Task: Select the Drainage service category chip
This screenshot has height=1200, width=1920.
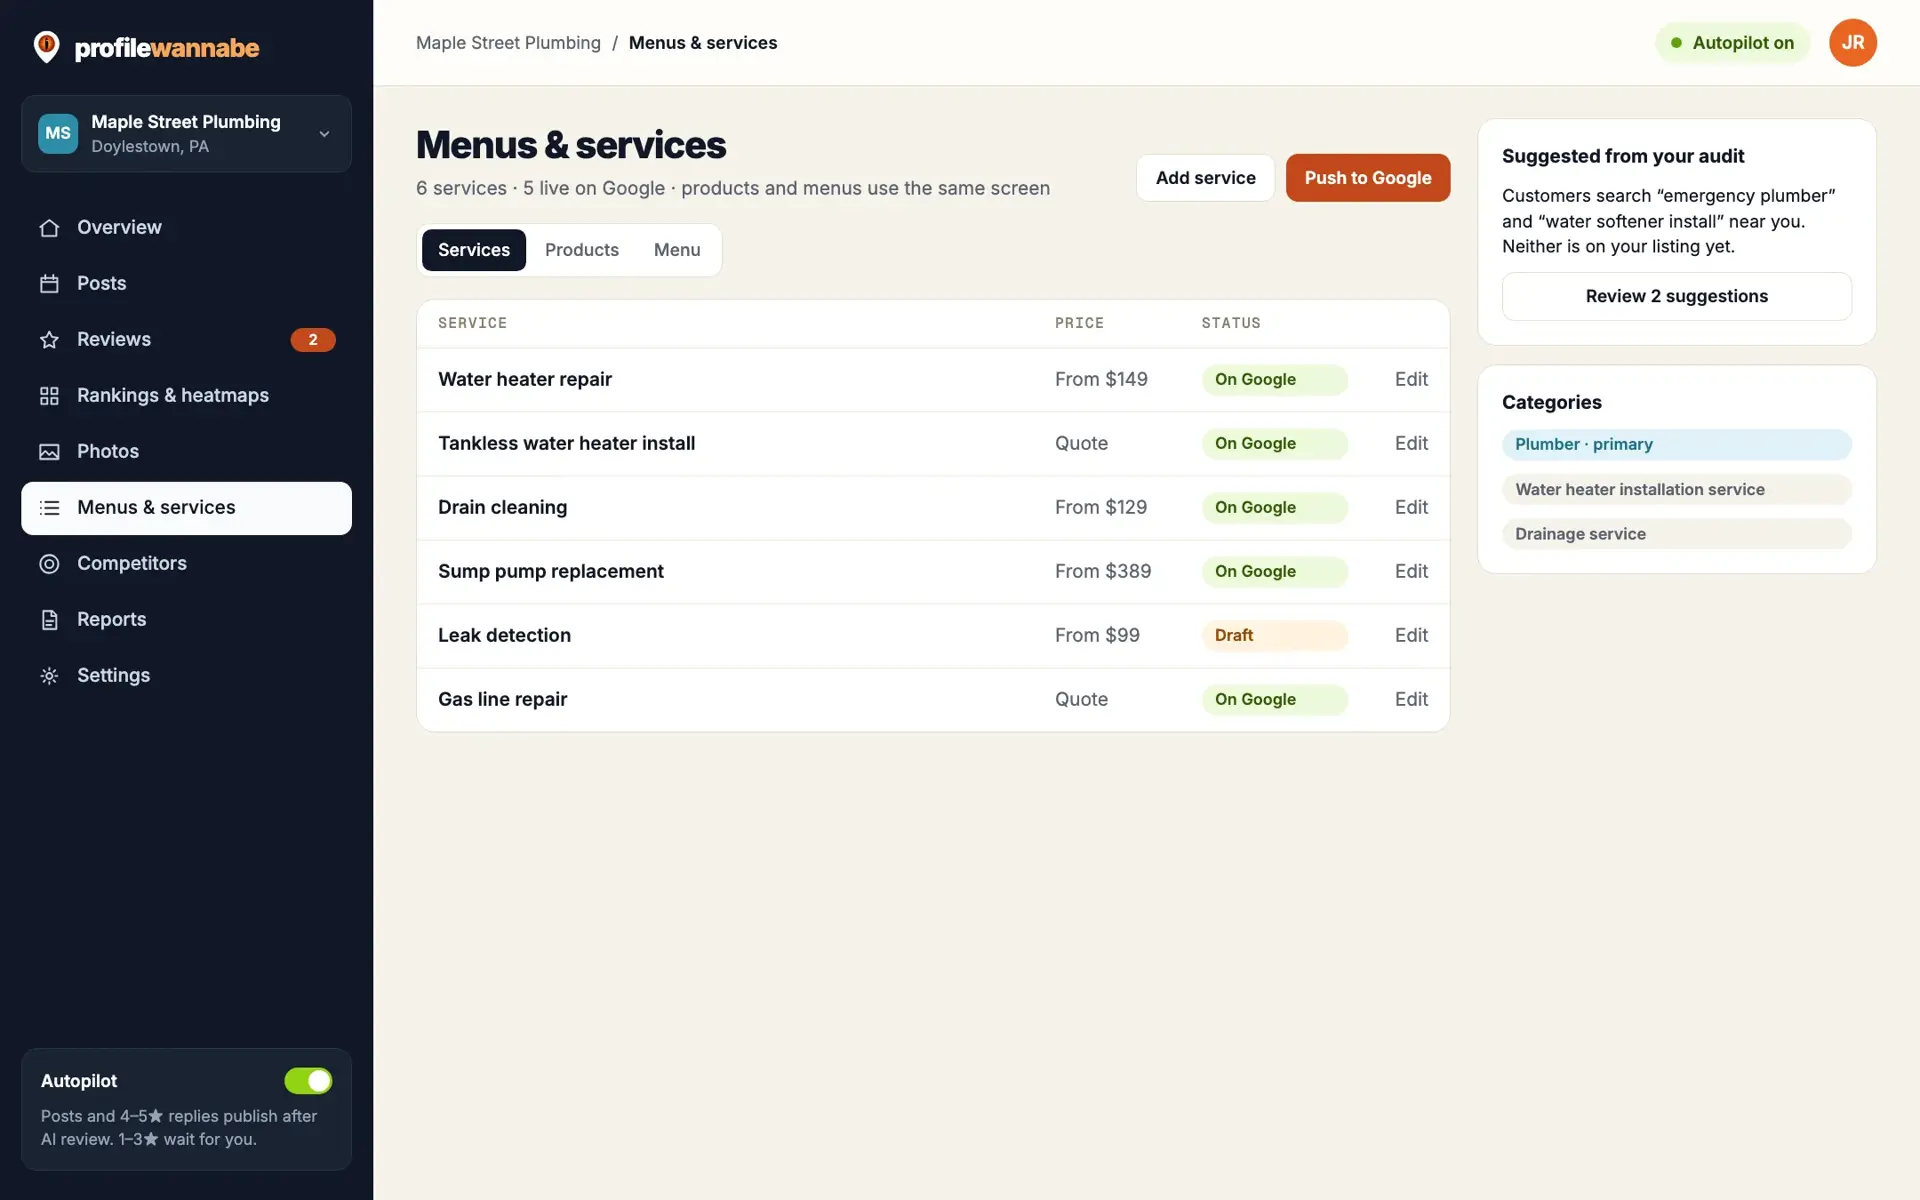Action: pos(1677,535)
